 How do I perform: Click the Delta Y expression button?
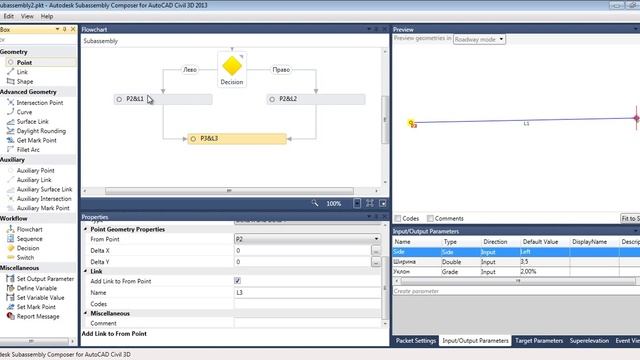(x=376, y=262)
